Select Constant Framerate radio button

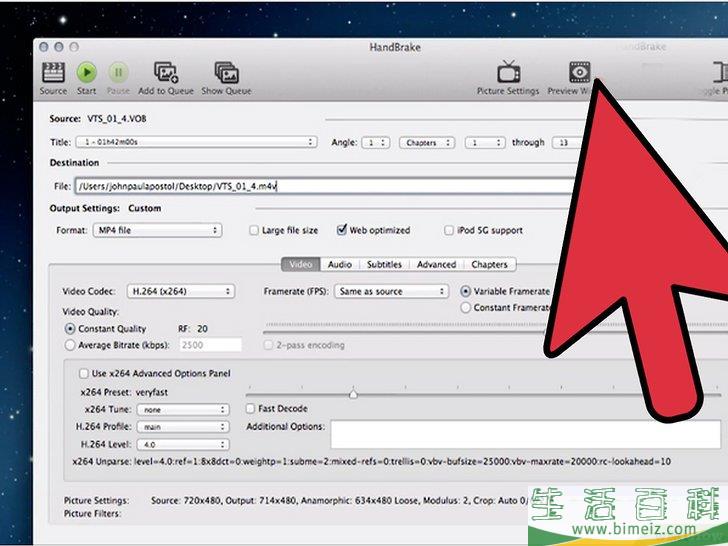click(465, 308)
